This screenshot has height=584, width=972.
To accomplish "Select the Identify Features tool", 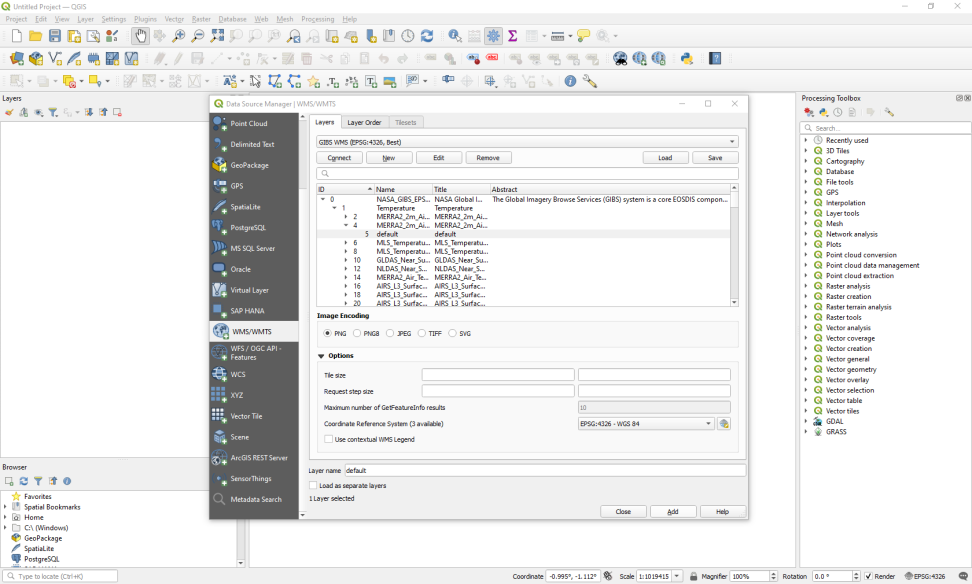I will pos(455,36).
